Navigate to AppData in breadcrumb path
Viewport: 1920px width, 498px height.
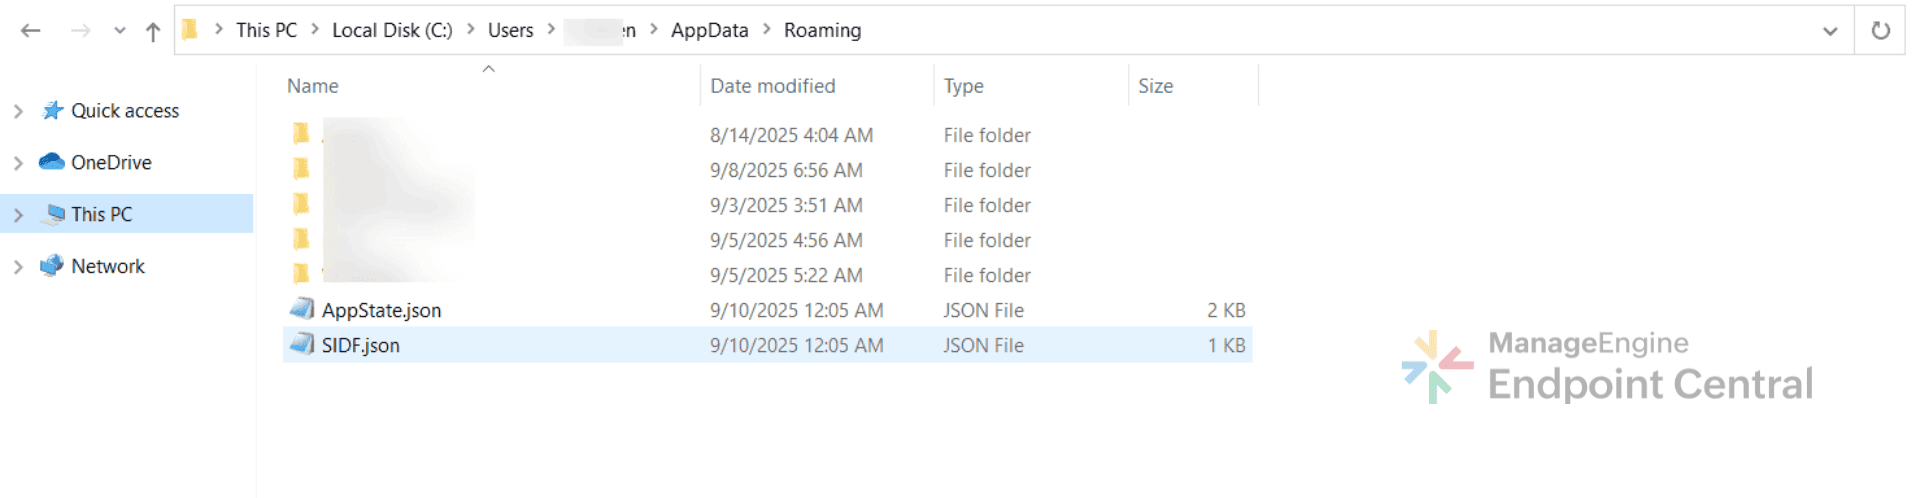[x=709, y=30]
